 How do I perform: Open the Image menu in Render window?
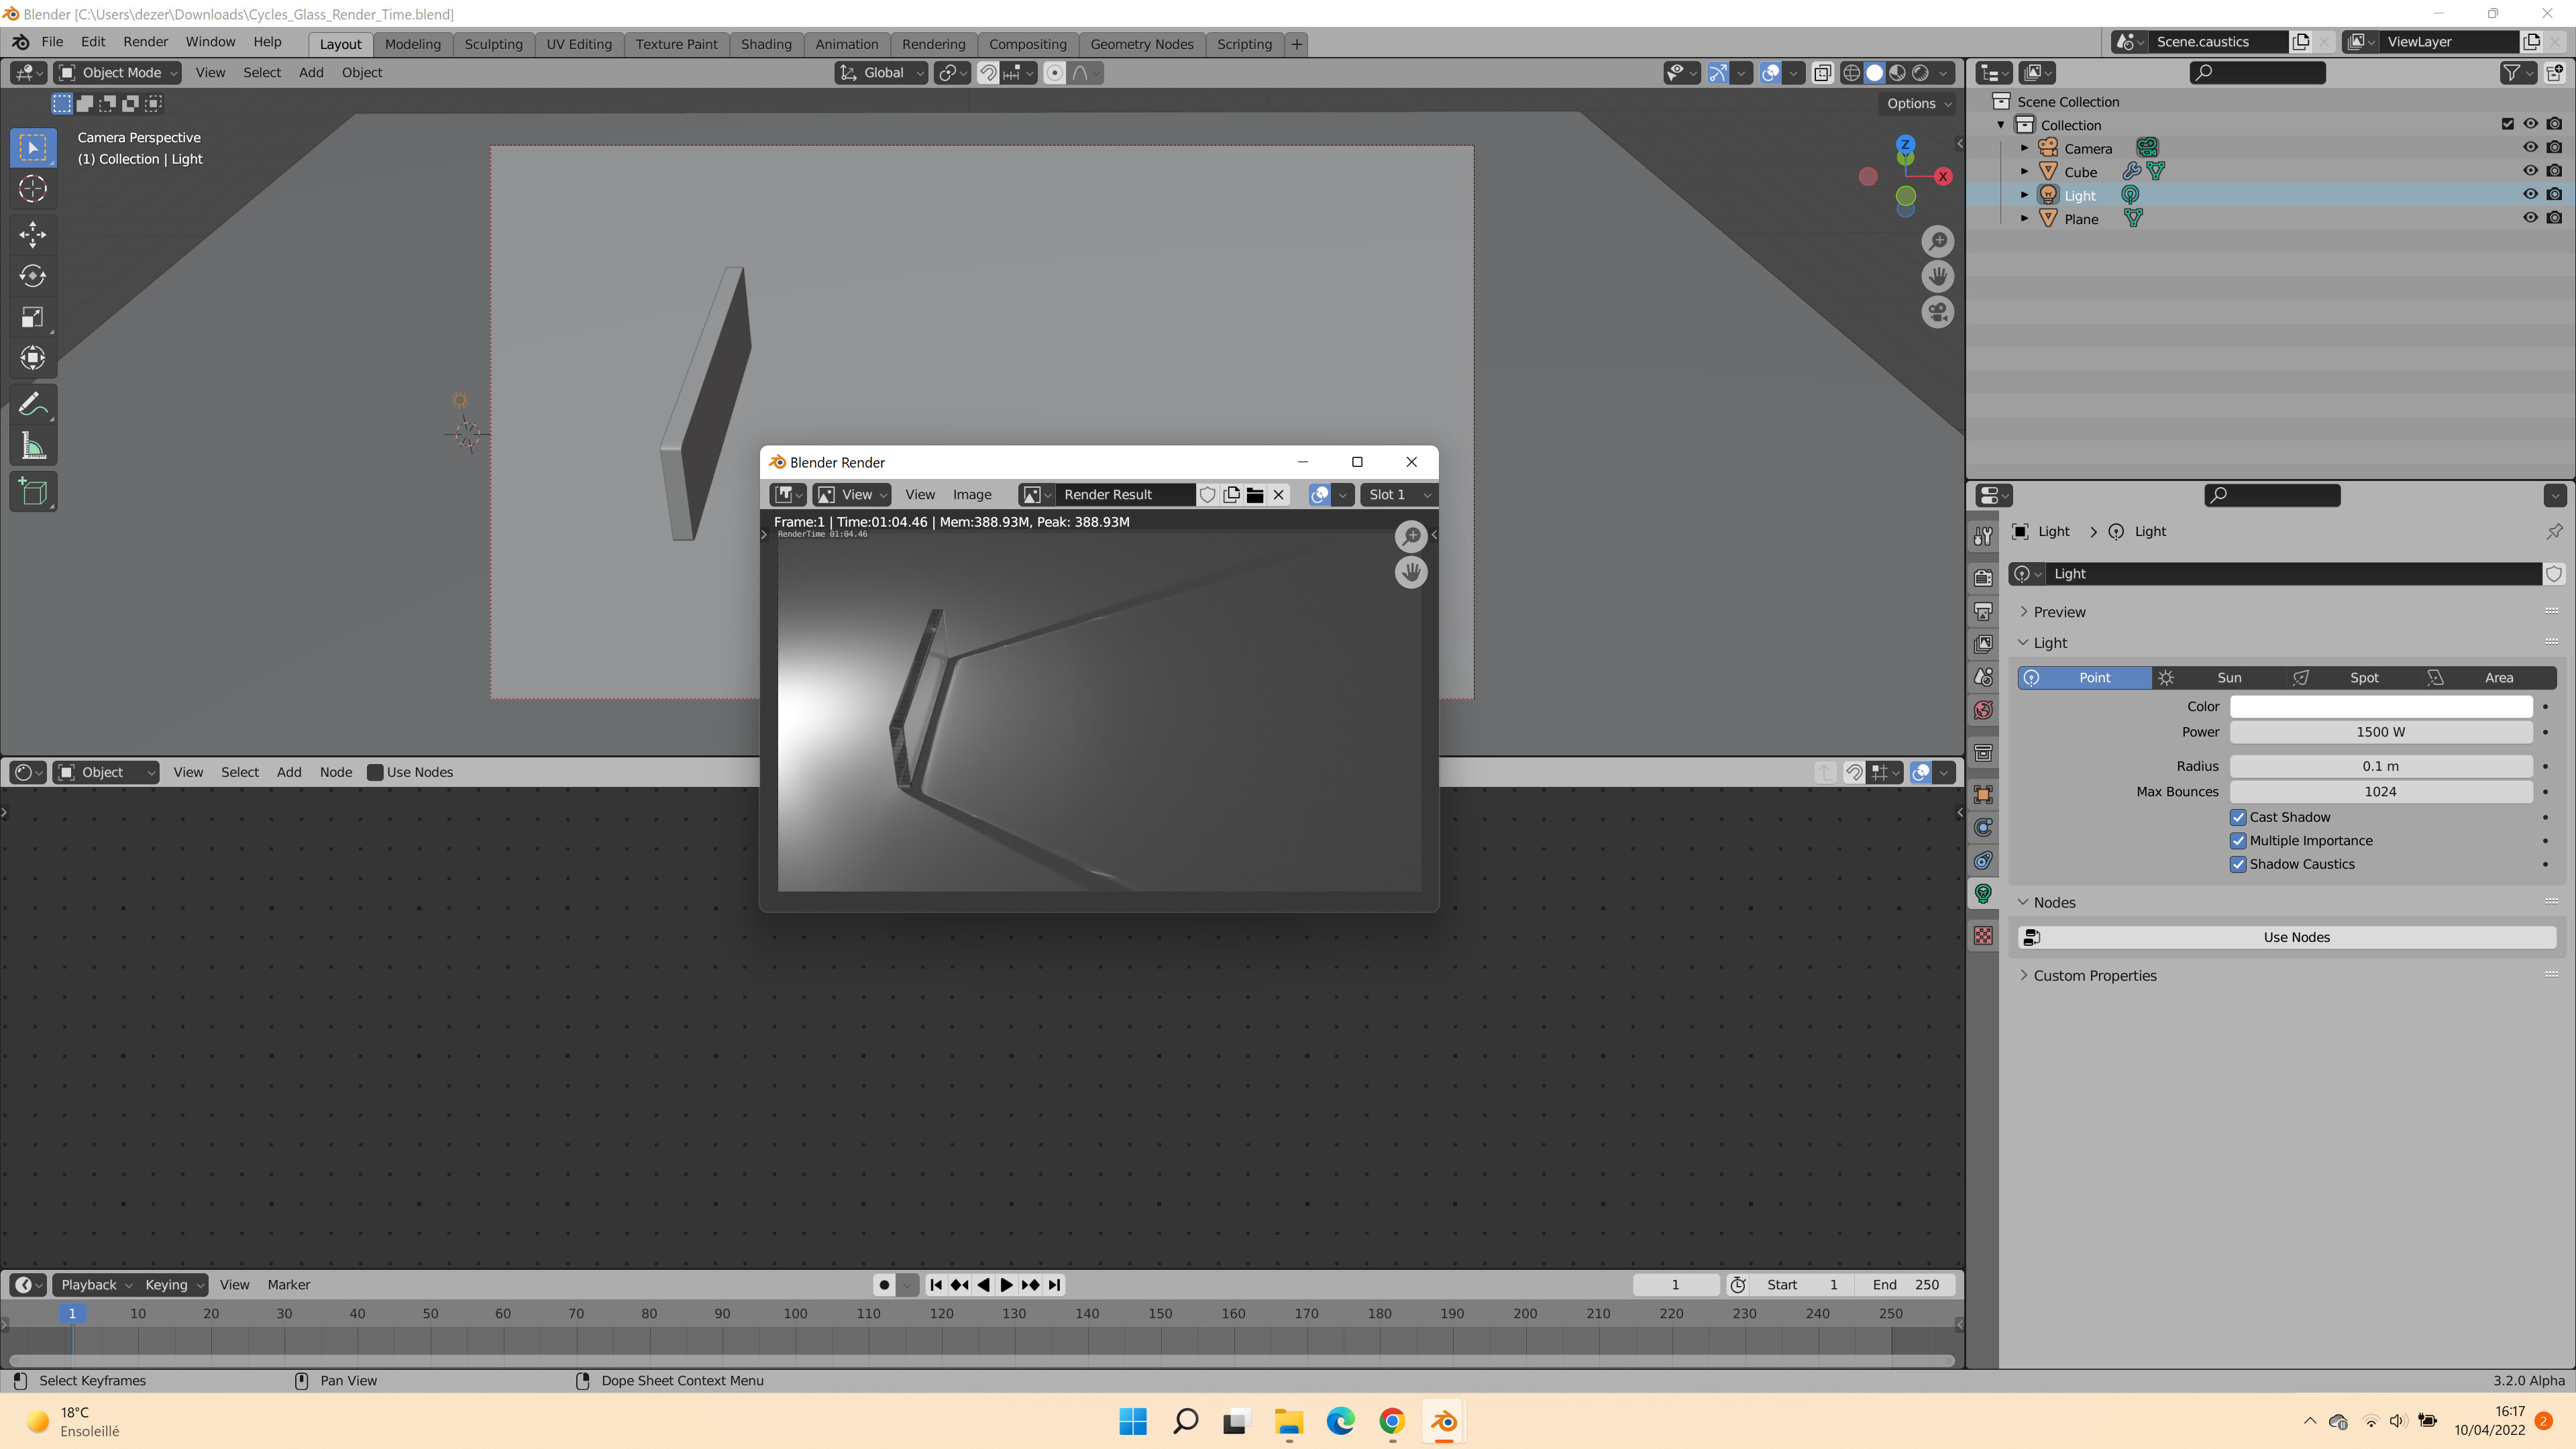click(971, 494)
